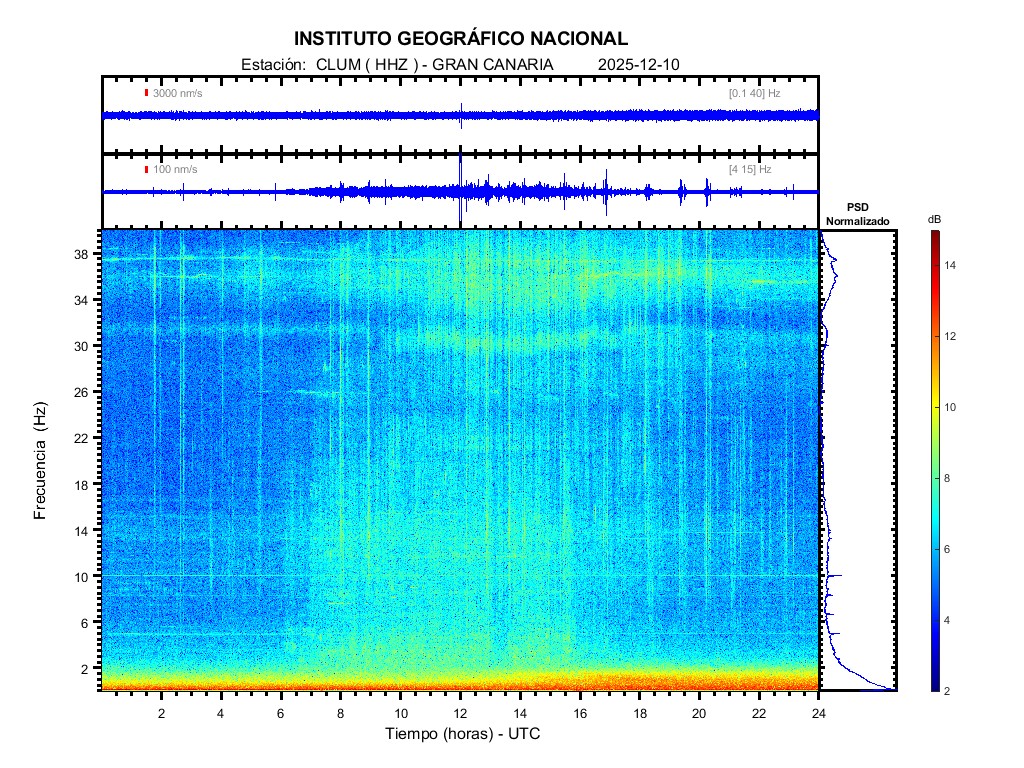
Task: Click the Tiempo (horas) - UTC axis label
Action: [x=463, y=734]
